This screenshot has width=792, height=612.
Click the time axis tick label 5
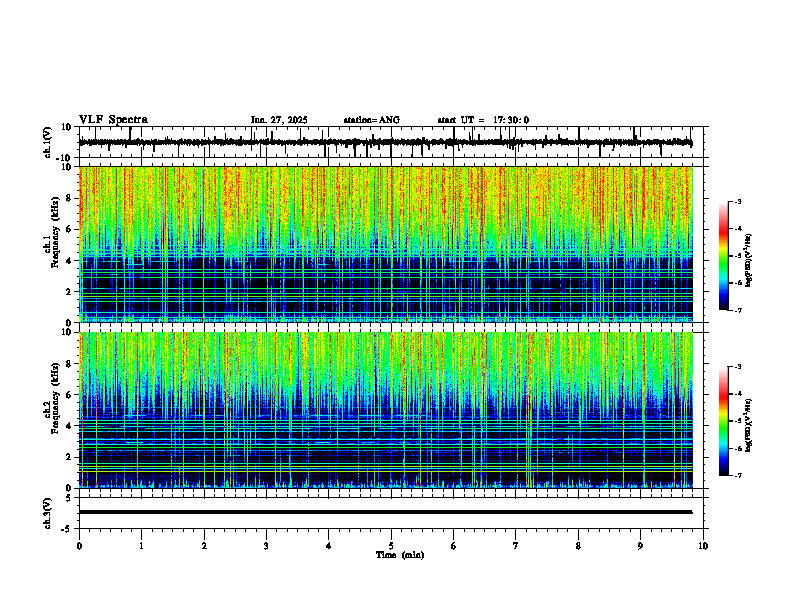click(391, 546)
